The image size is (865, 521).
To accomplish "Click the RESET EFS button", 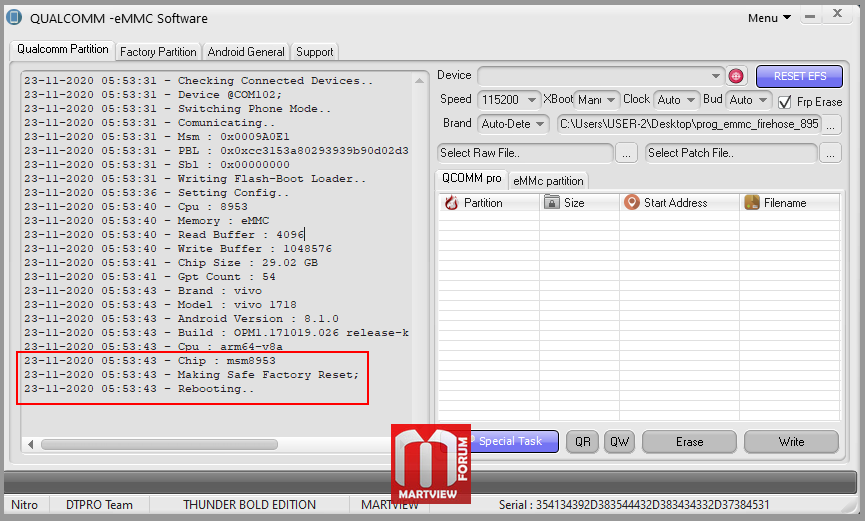I will coord(799,76).
